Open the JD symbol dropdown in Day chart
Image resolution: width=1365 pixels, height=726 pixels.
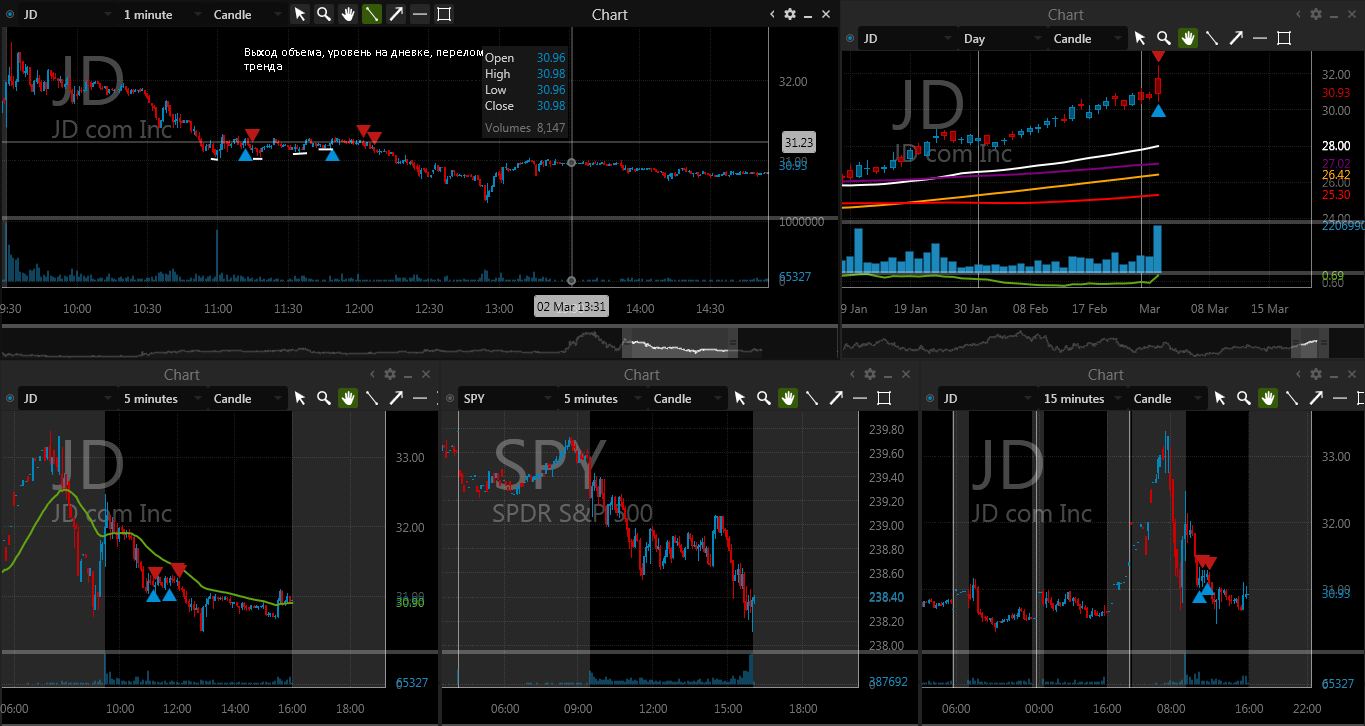click(906, 38)
